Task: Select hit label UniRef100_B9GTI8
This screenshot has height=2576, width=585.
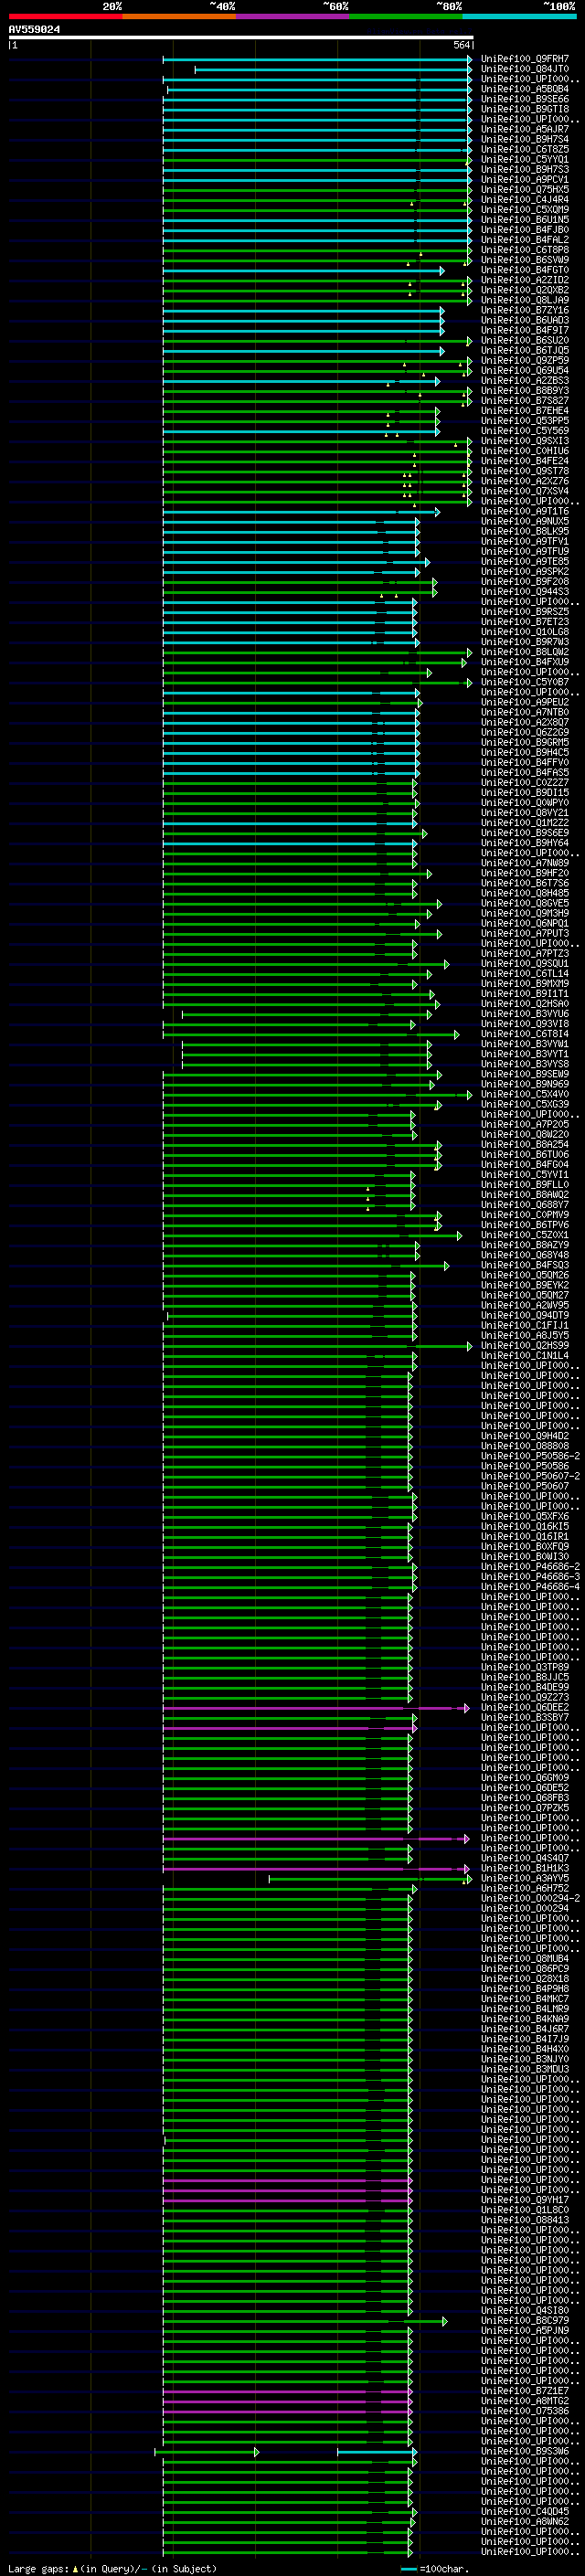Action: click(524, 109)
